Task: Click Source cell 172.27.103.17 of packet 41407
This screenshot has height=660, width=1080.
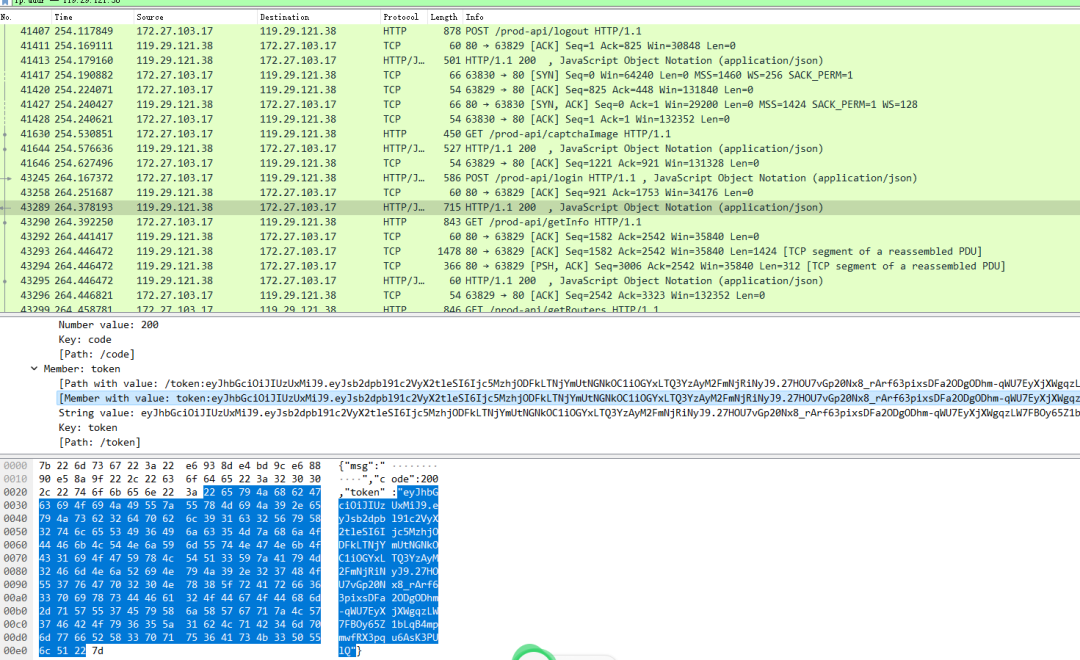Action: pos(174,31)
